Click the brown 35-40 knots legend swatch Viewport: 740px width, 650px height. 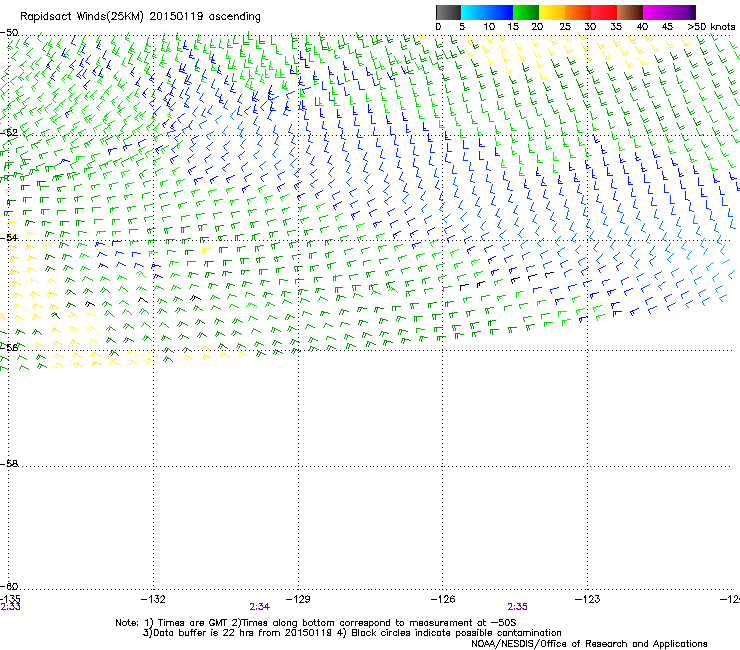point(630,12)
